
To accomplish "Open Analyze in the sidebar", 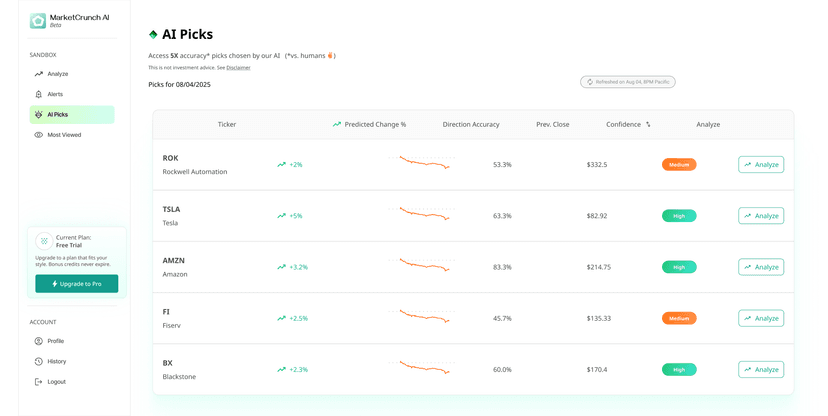I will [x=57, y=74].
